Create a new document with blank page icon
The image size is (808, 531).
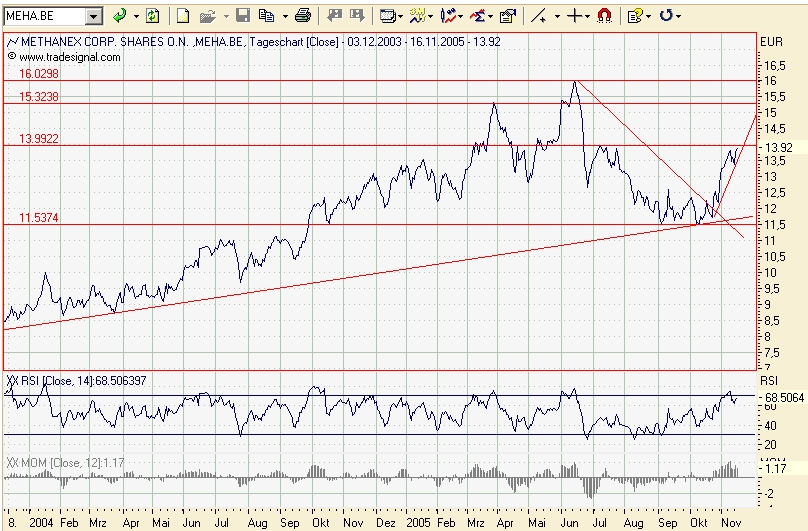182,16
